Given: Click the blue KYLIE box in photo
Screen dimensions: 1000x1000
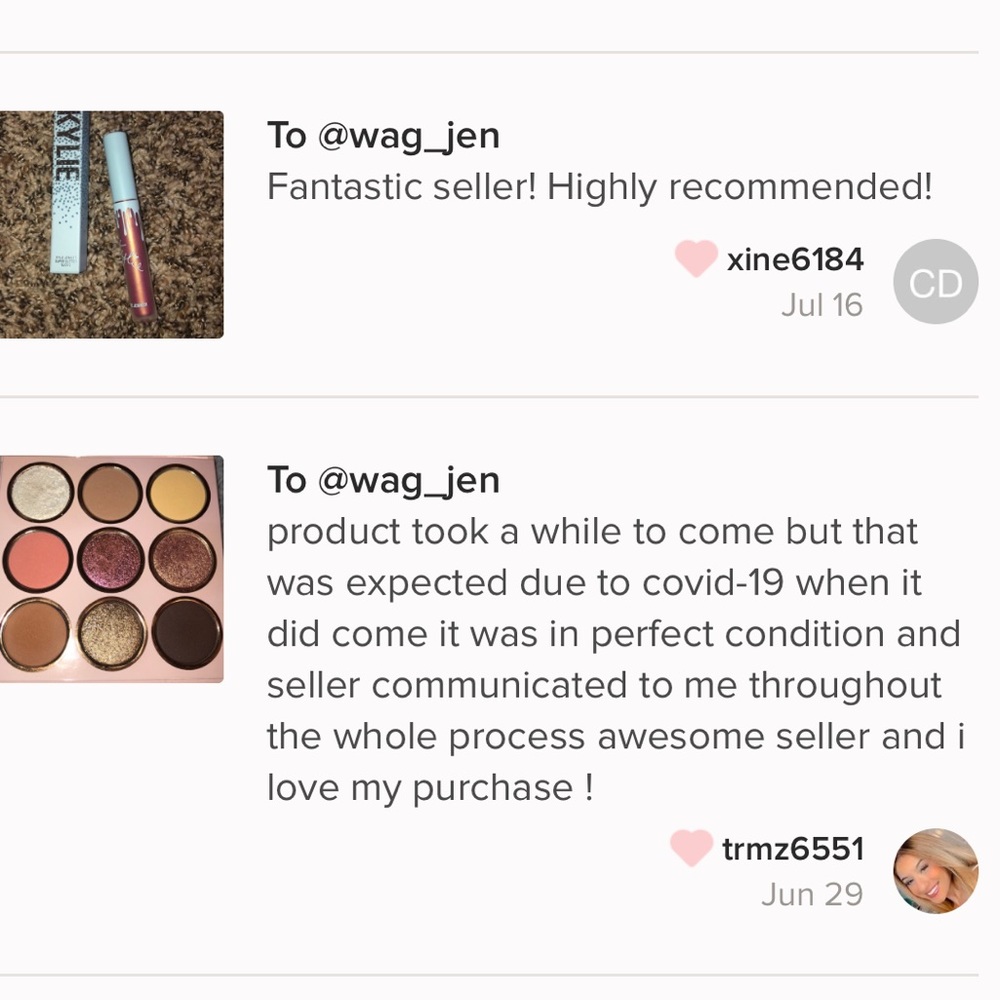Looking at the screenshot, I should (x=70, y=192).
